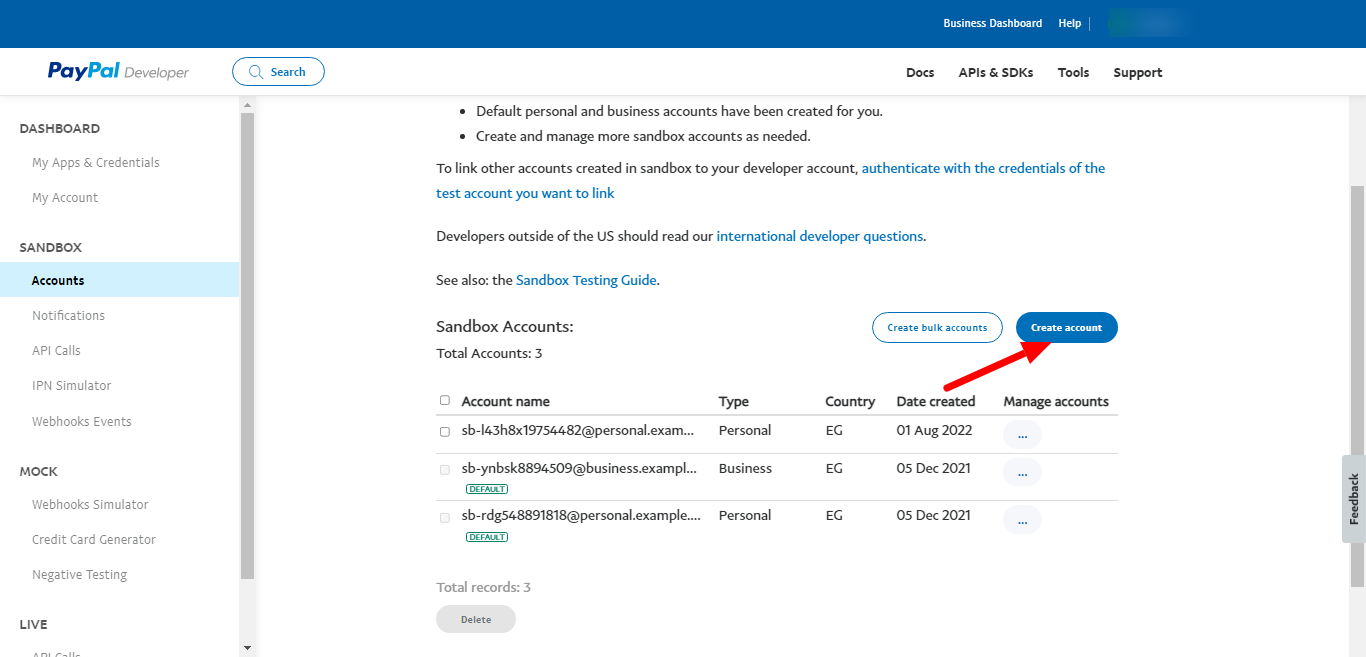Open IPN Simulator
Viewport: 1366px width, 657px height.
72,386
